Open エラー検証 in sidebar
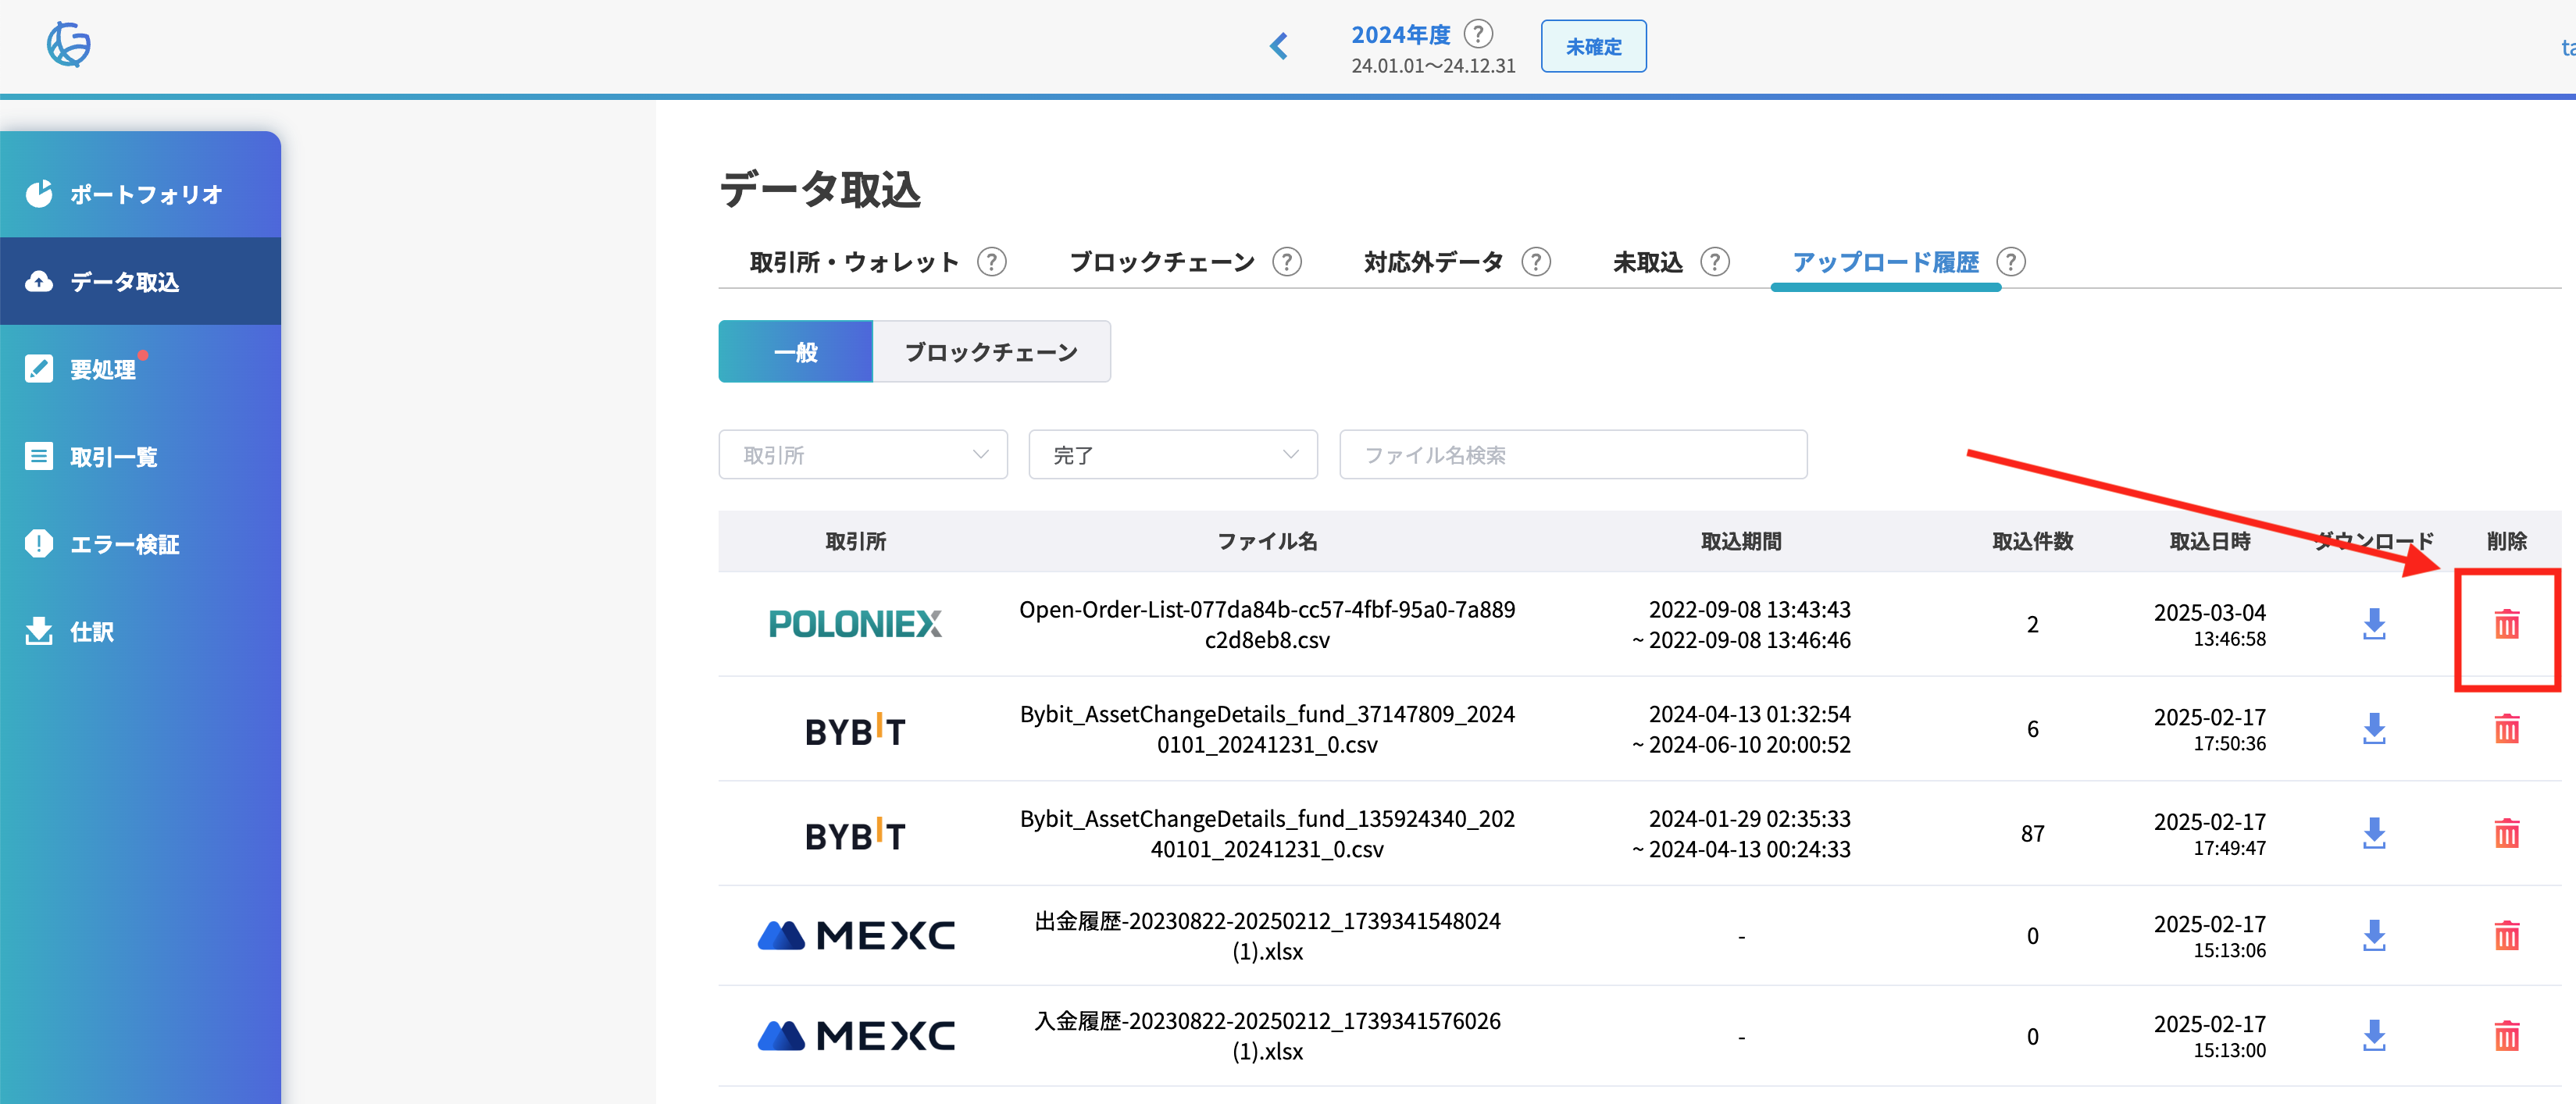Viewport: 2576px width, 1104px height. 140,544
